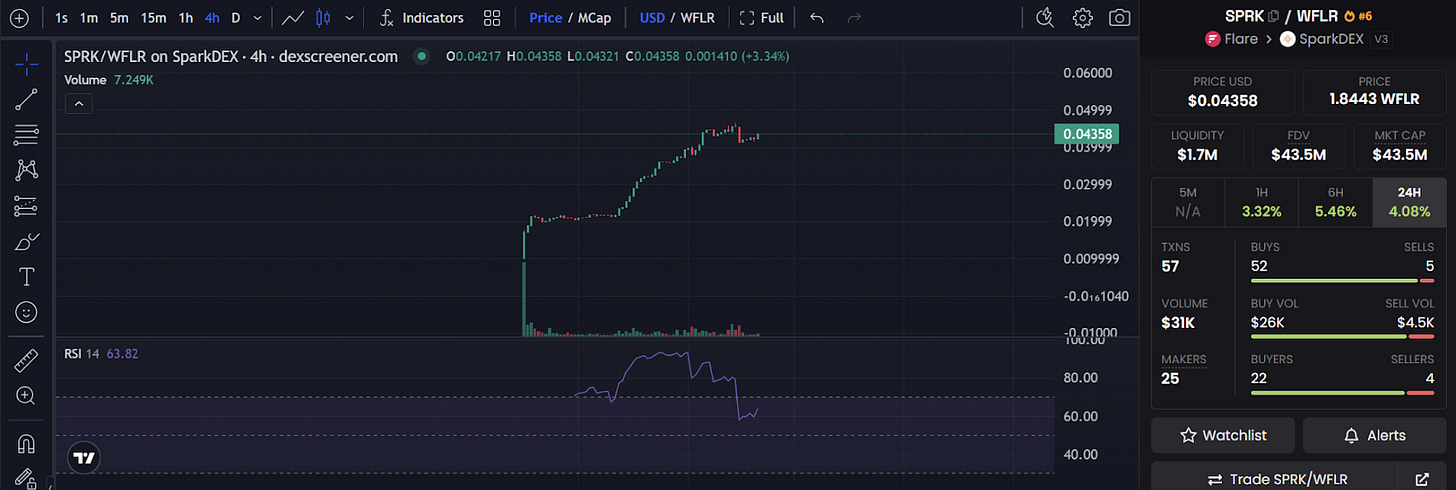Take a chart snapshot with the camera
Image resolution: width=1456 pixels, height=490 pixels.
pyautogui.click(x=1120, y=18)
